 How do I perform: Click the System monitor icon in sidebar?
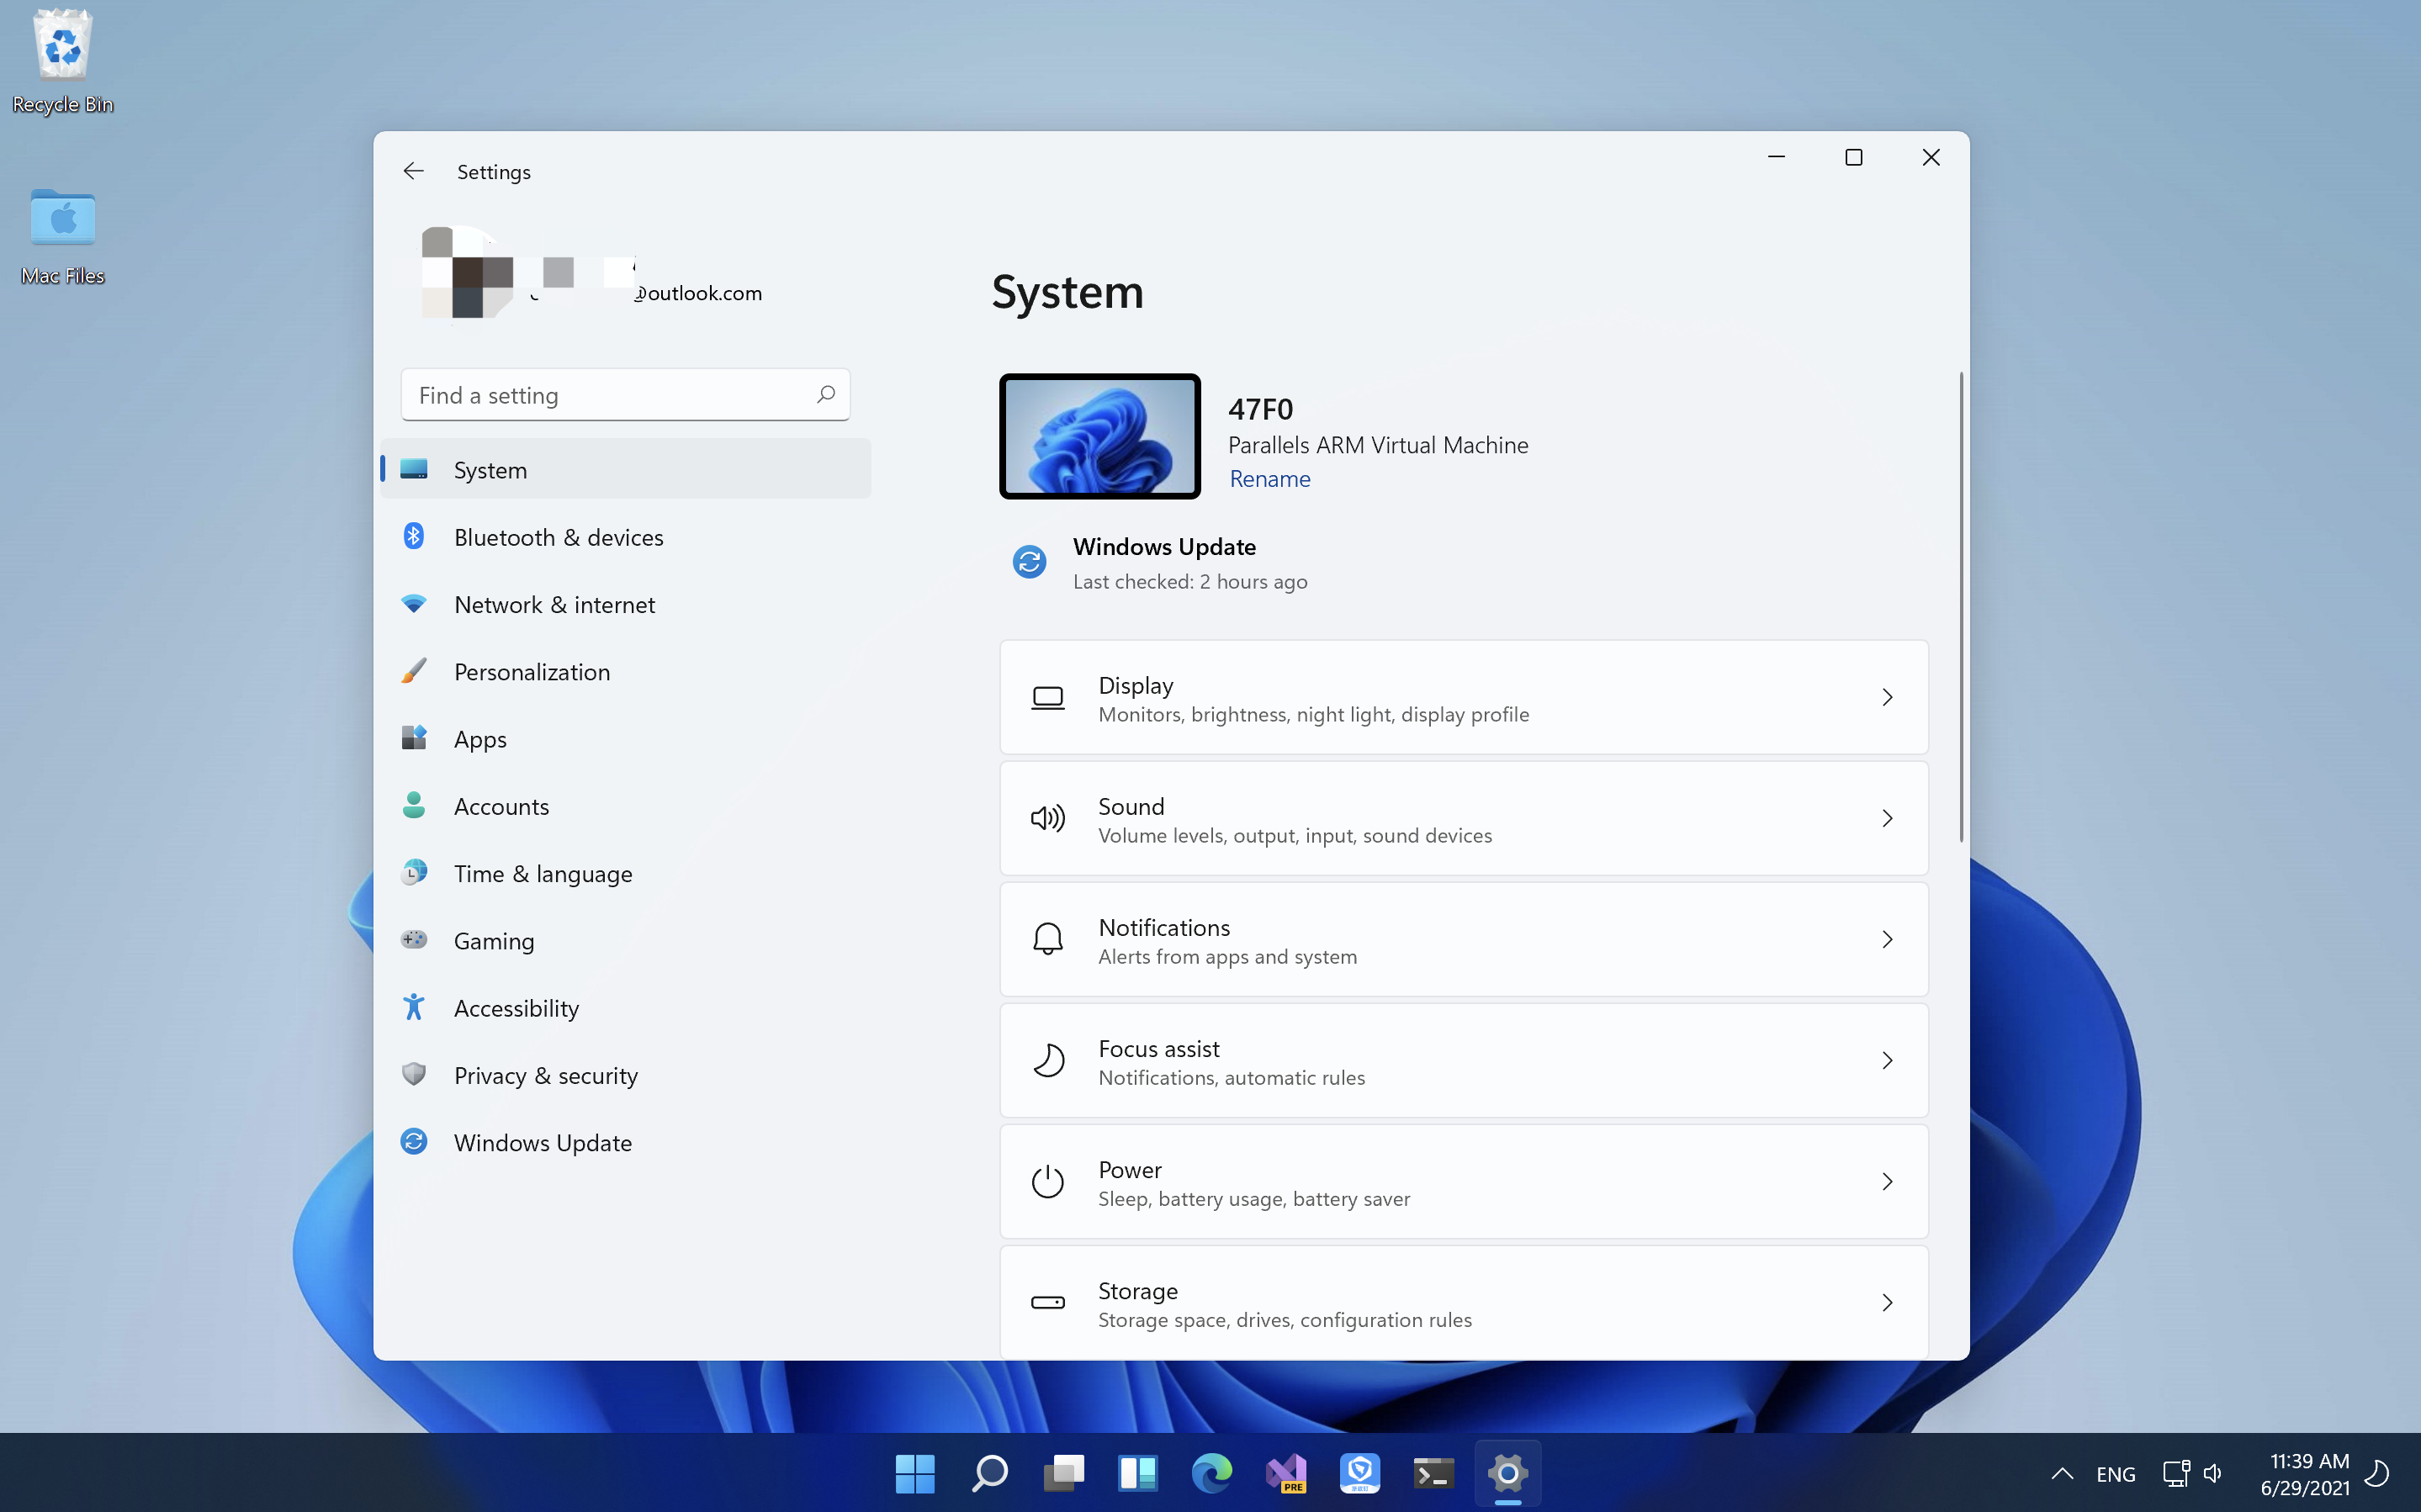point(414,468)
